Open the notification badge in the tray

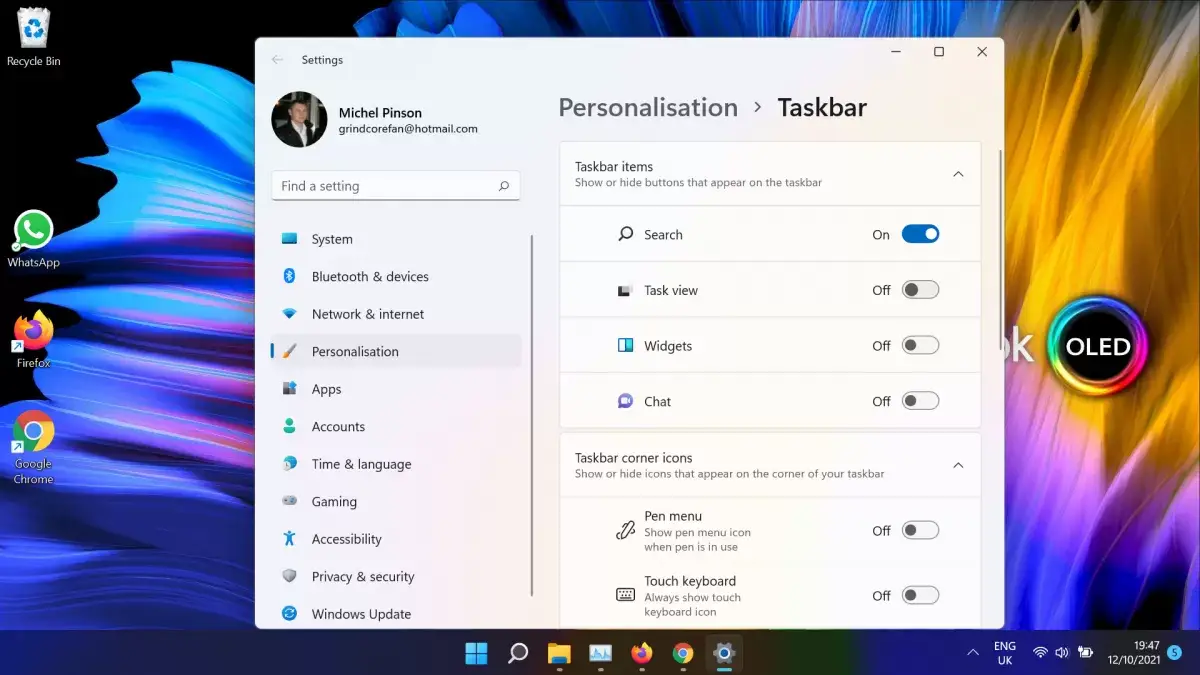[1175, 653]
